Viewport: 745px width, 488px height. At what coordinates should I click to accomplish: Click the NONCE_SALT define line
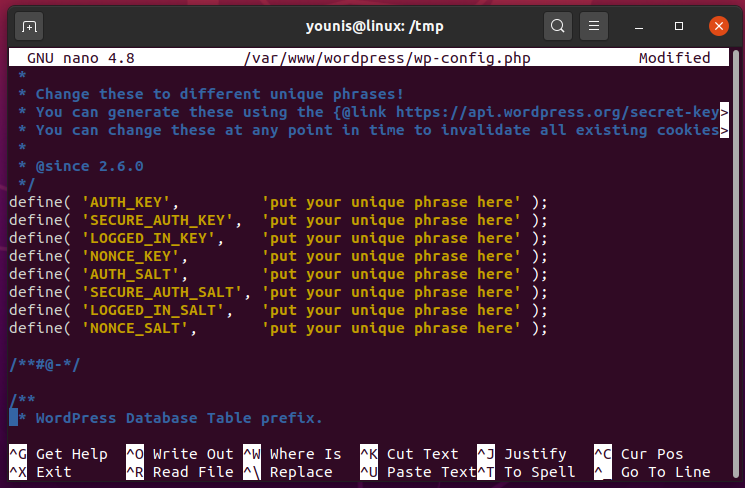coord(278,328)
